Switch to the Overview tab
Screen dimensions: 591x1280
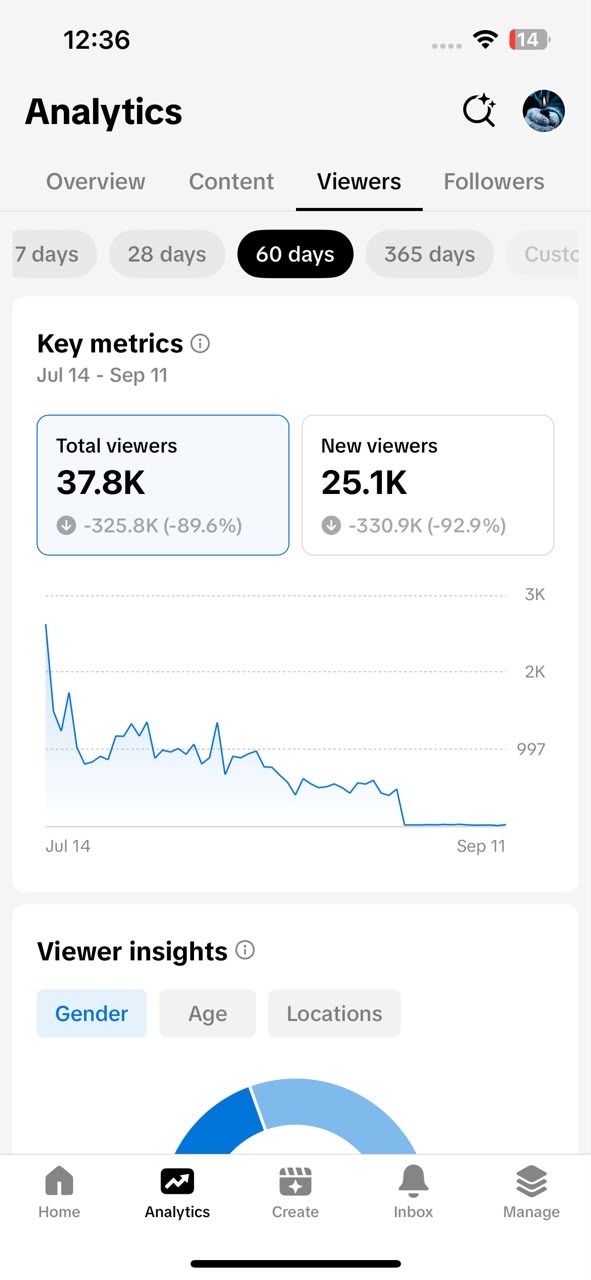(96, 182)
